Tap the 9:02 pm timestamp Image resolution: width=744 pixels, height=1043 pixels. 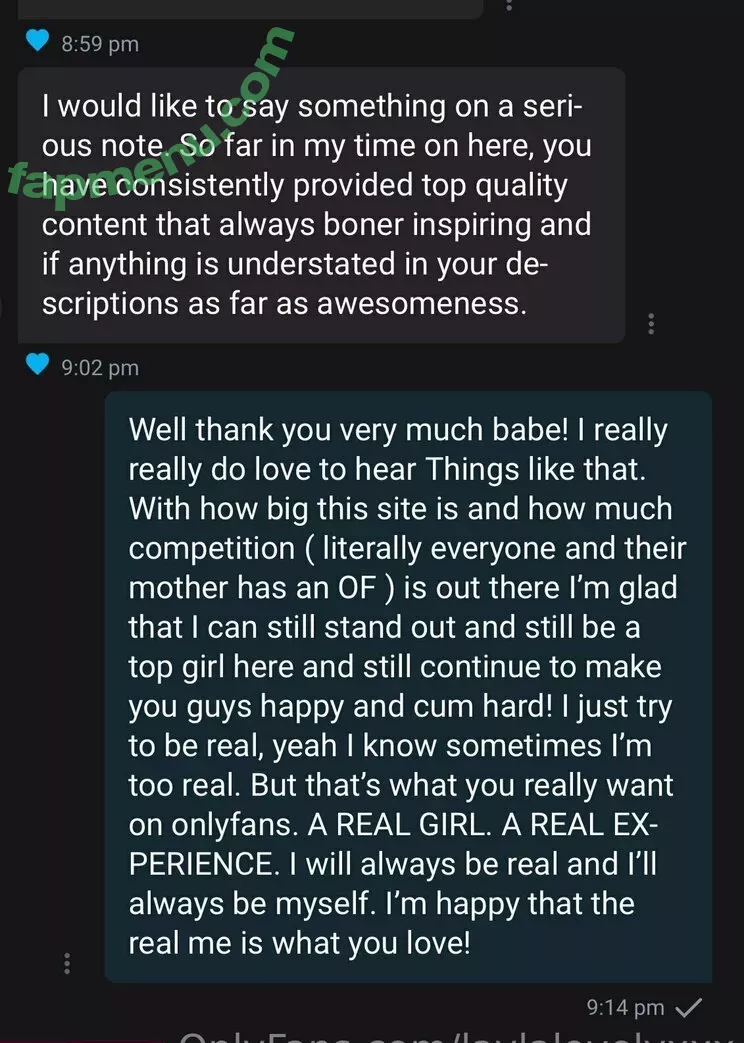pyautogui.click(x=100, y=367)
